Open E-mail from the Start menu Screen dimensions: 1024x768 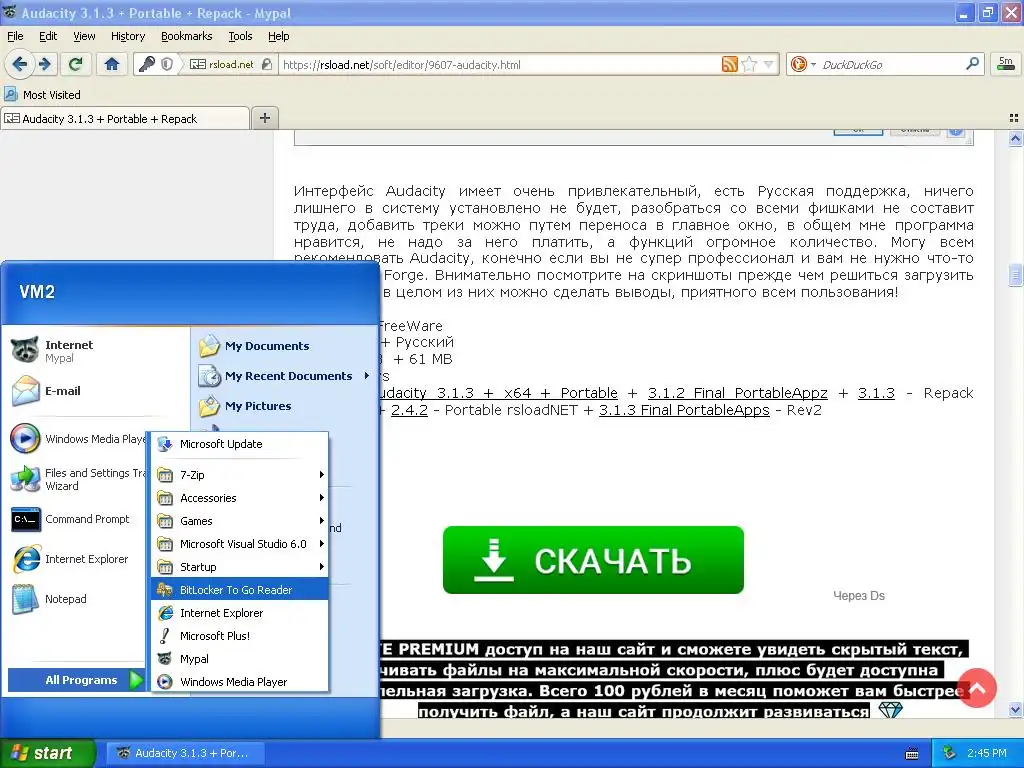click(97, 391)
